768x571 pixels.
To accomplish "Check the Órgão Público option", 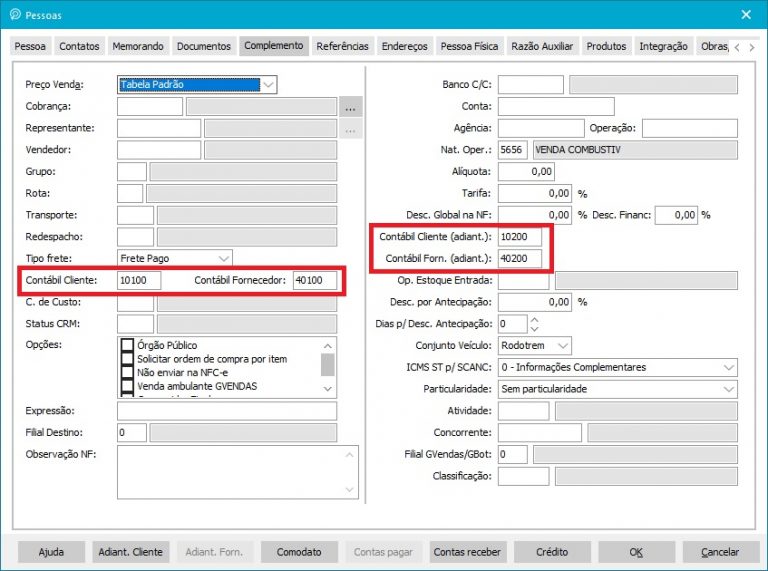I will tap(127, 345).
